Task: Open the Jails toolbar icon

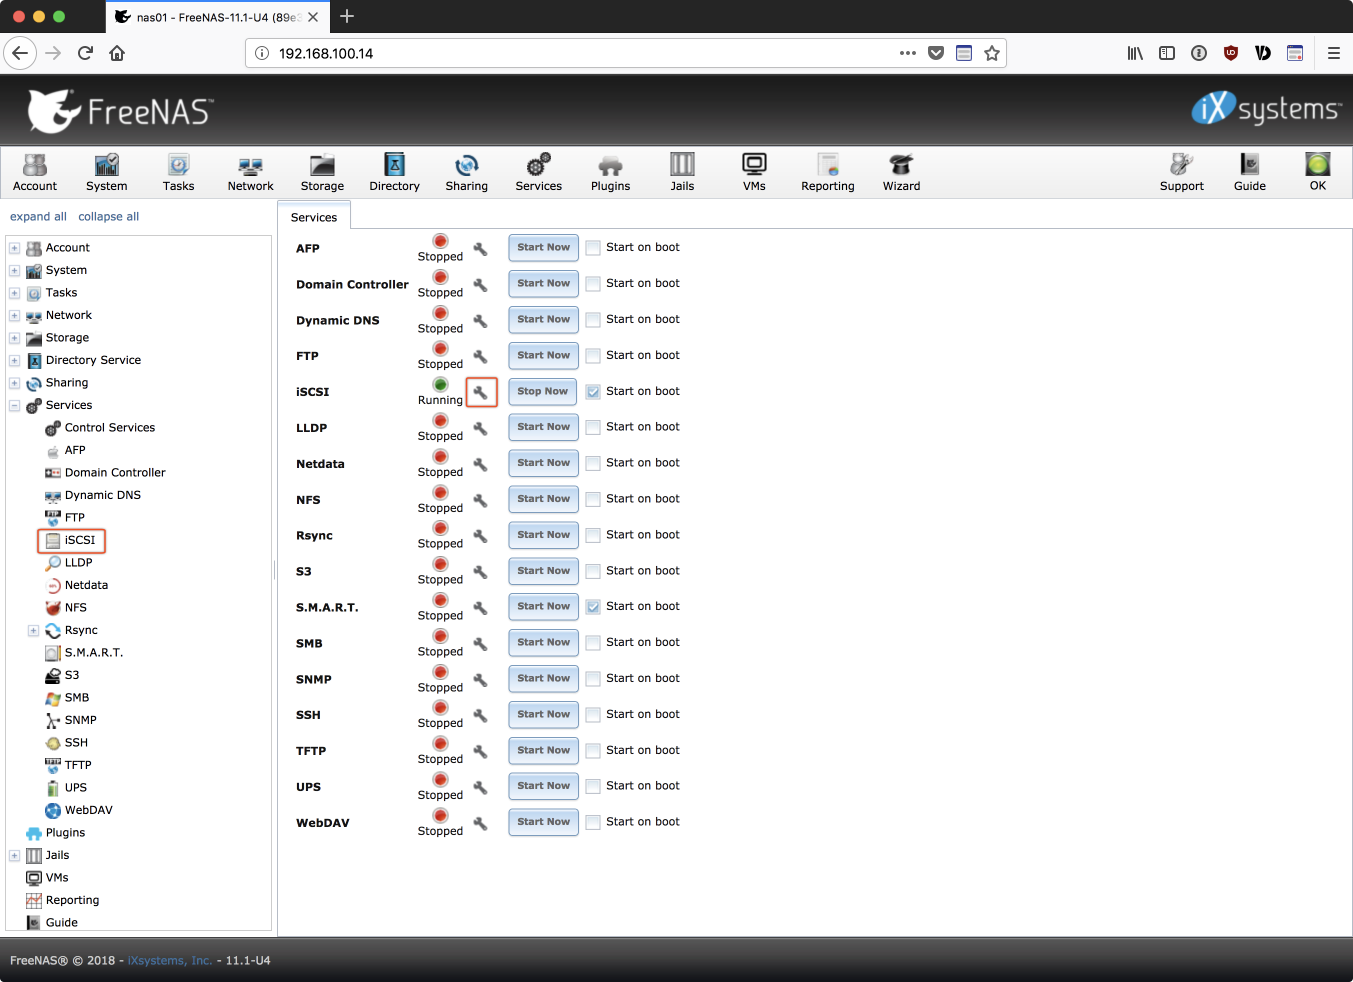Action: (682, 172)
